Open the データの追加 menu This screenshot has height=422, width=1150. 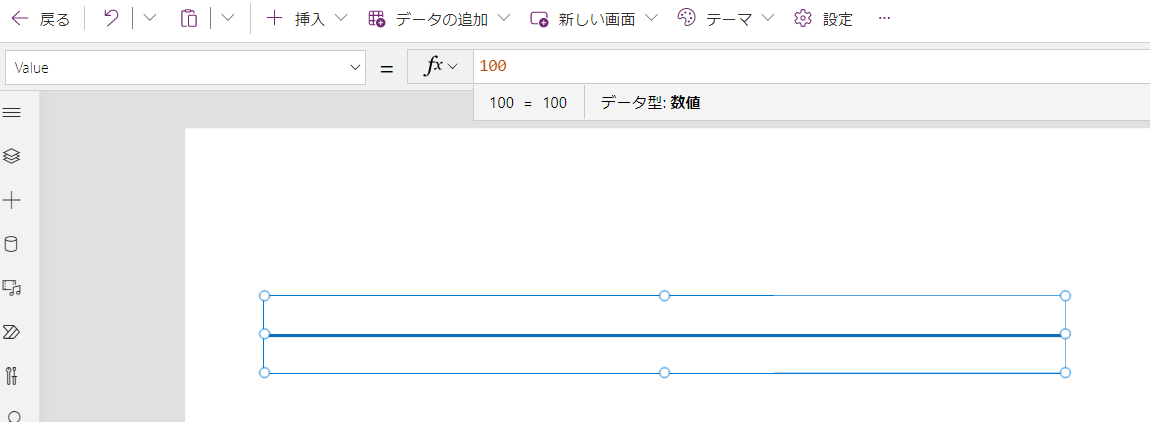439,19
